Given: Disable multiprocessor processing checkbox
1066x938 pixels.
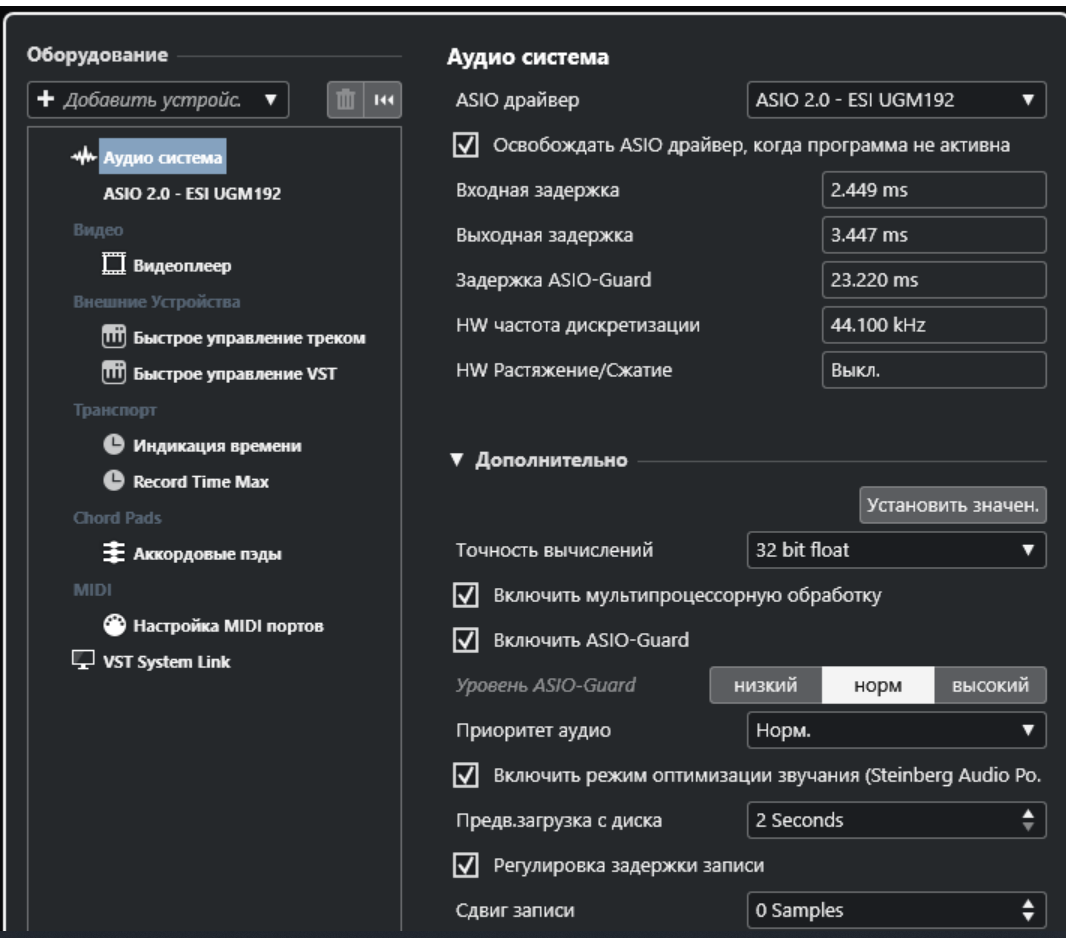Looking at the screenshot, I should (463, 595).
